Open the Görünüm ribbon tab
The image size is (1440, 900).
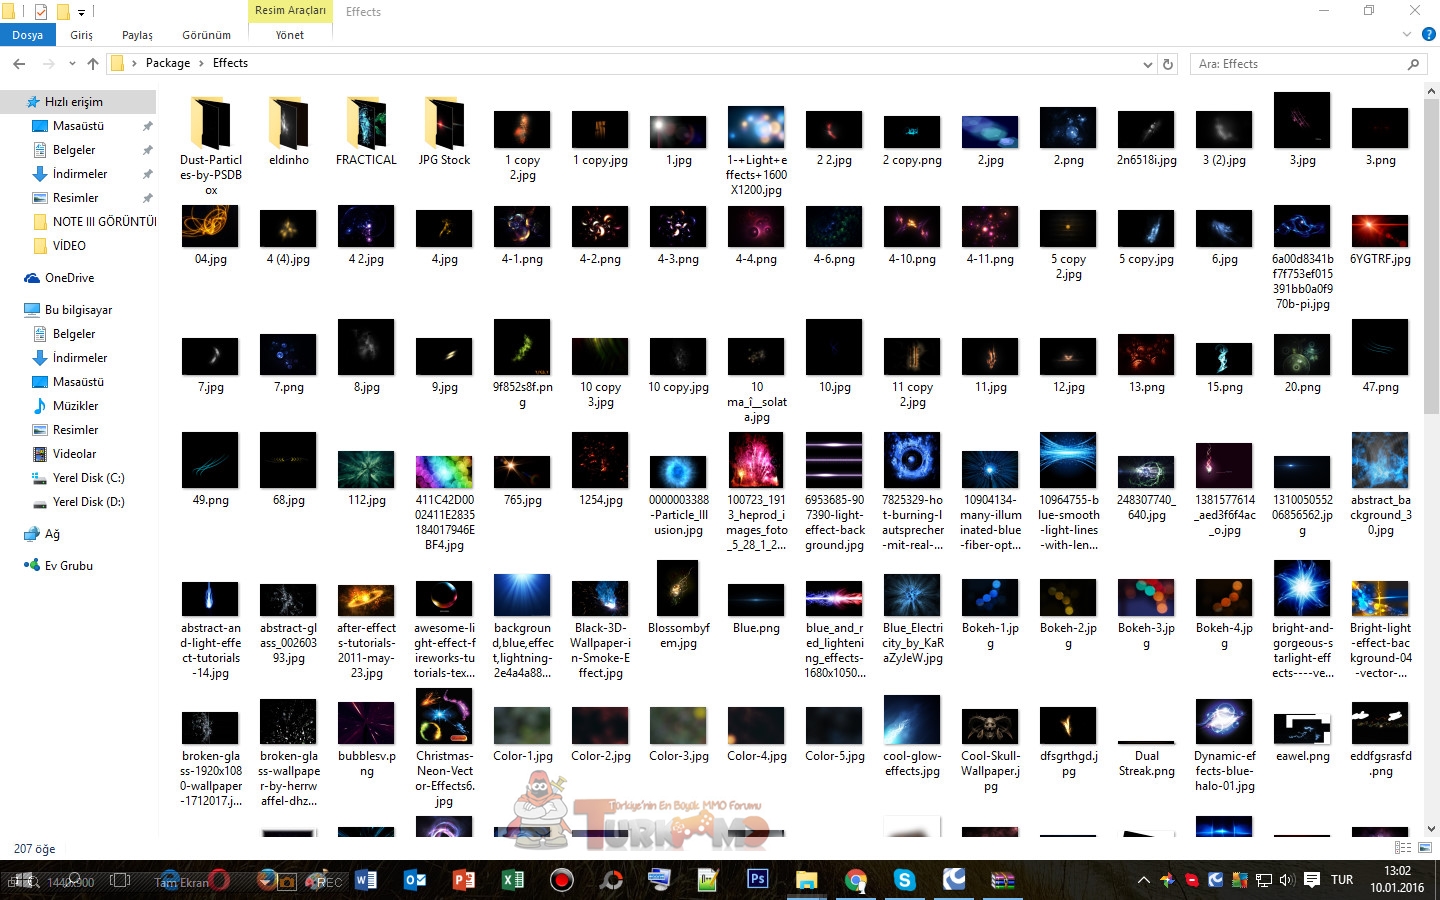(x=206, y=35)
